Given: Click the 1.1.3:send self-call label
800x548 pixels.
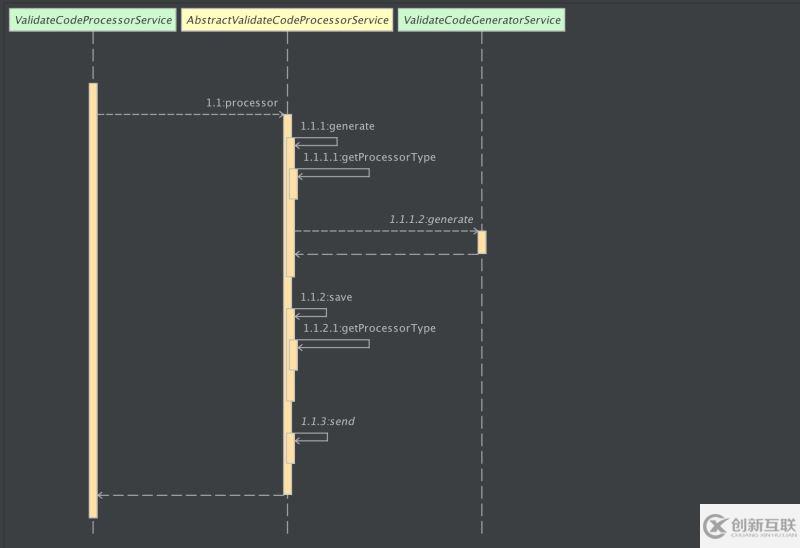Looking at the screenshot, I should (328, 421).
